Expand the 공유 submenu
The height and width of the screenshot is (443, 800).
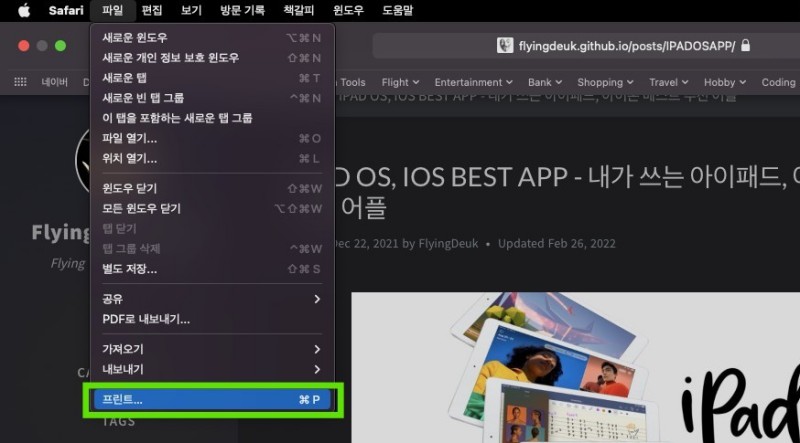[212, 299]
